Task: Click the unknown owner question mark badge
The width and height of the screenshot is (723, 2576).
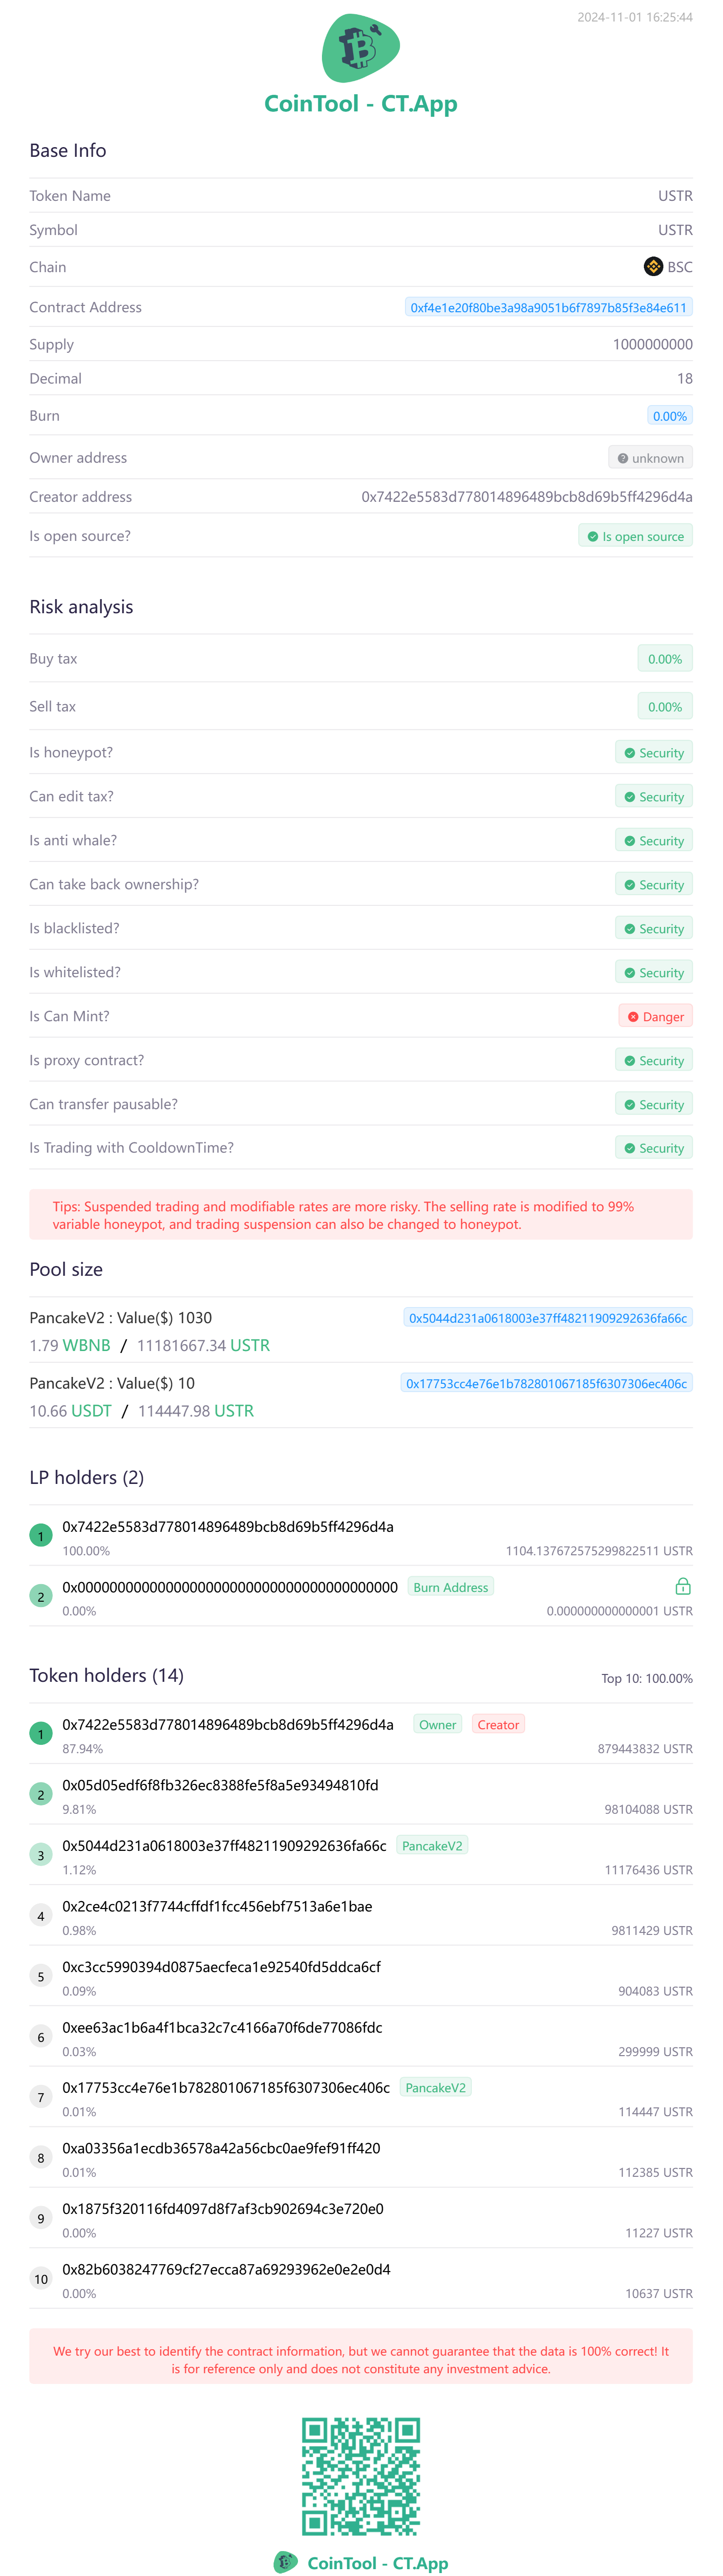Action: click(650, 458)
